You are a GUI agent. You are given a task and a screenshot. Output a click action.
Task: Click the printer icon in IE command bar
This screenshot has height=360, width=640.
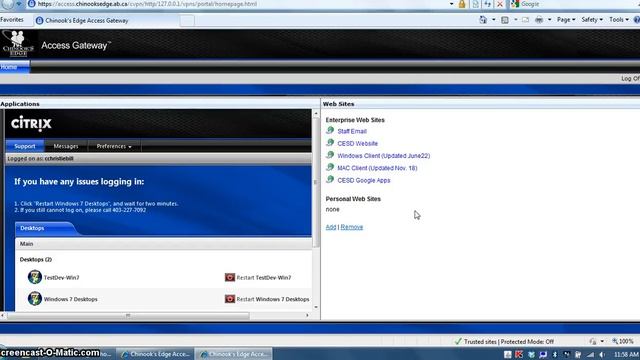click(539, 20)
